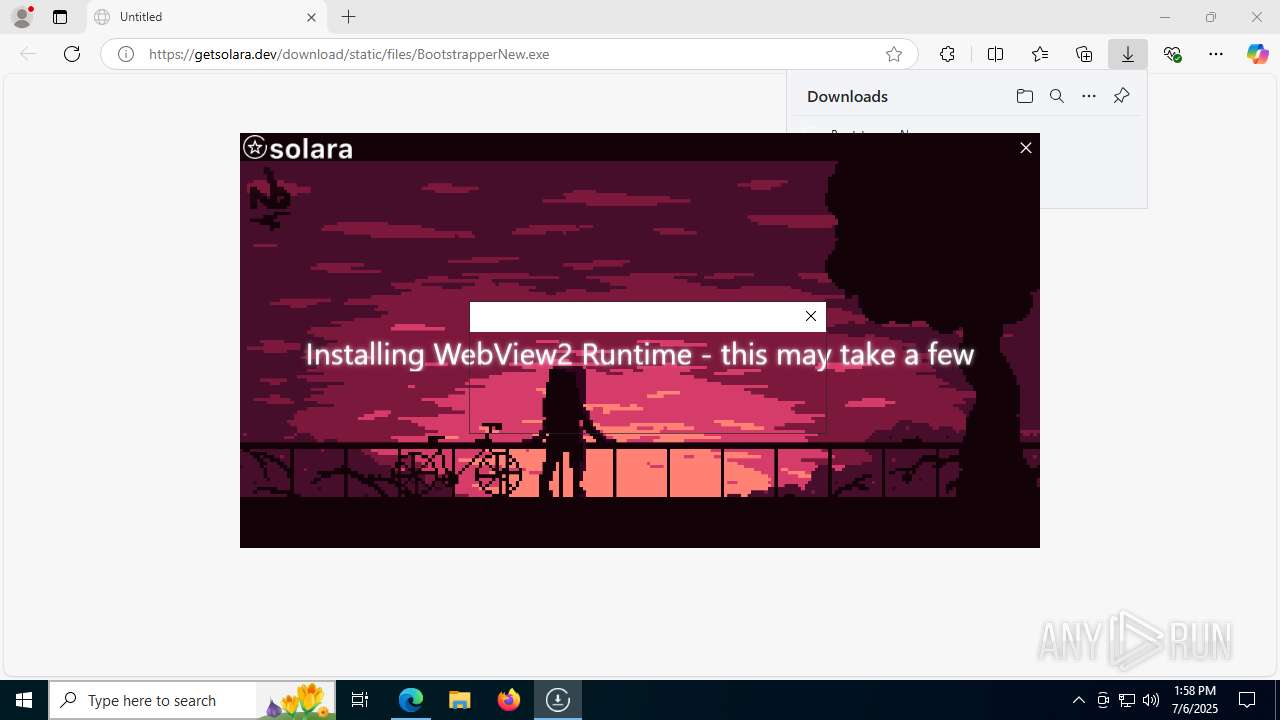Minimize the Edge browser window
The width and height of the screenshot is (1280, 720).
(1165, 17)
